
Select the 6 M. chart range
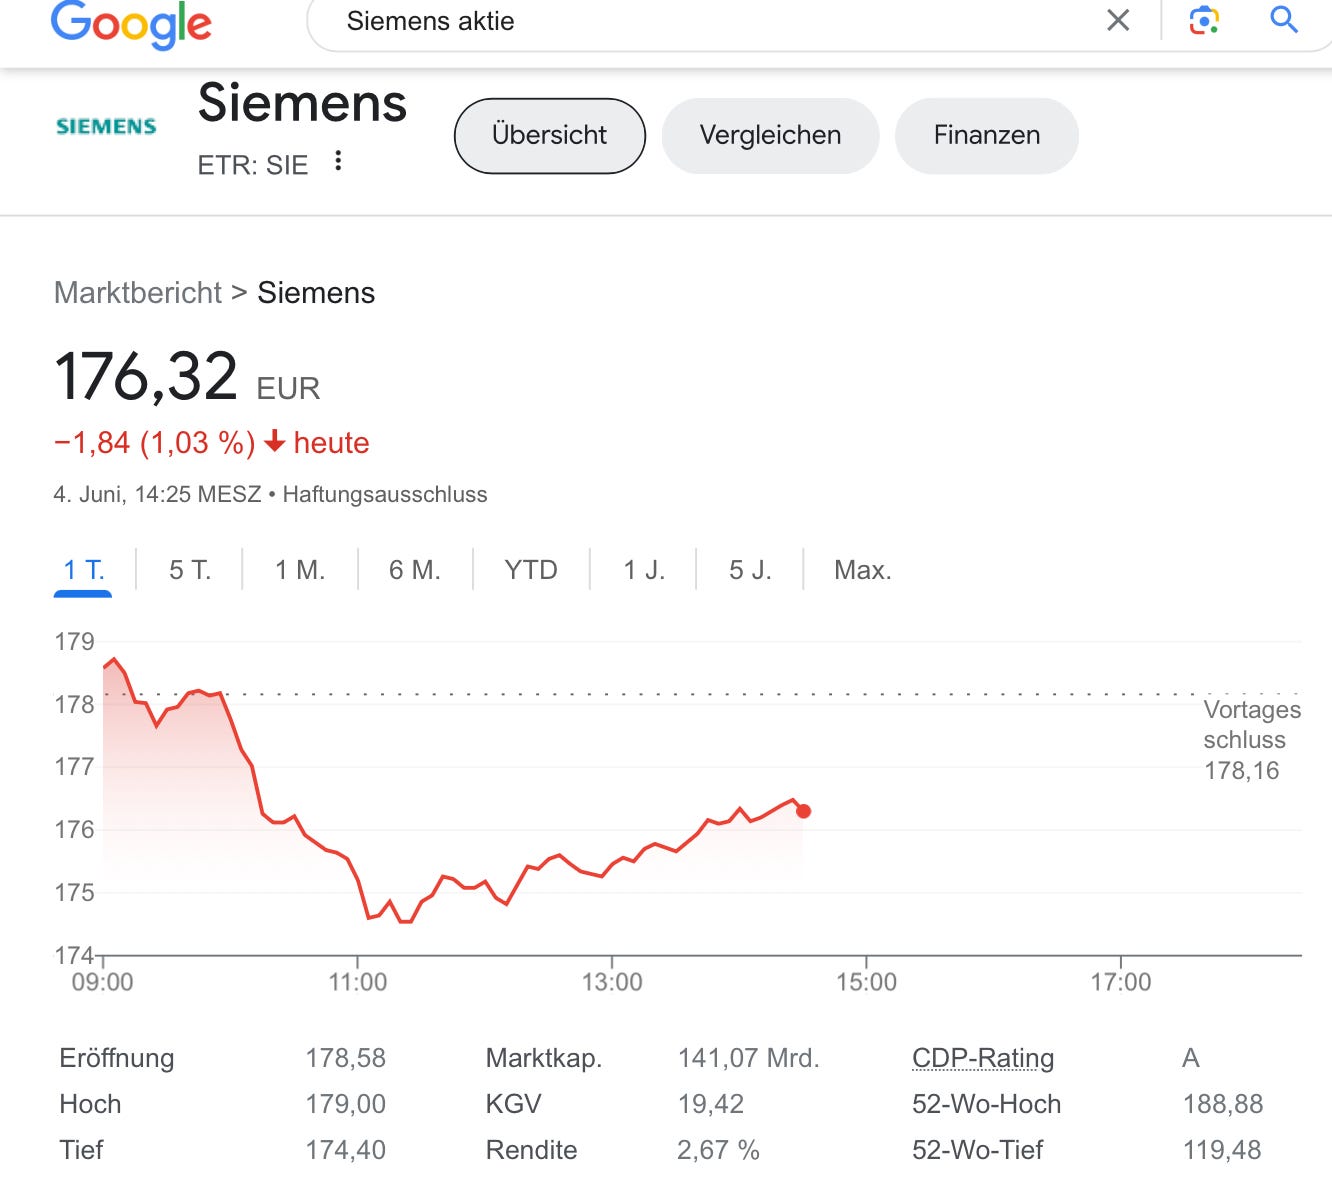(415, 570)
